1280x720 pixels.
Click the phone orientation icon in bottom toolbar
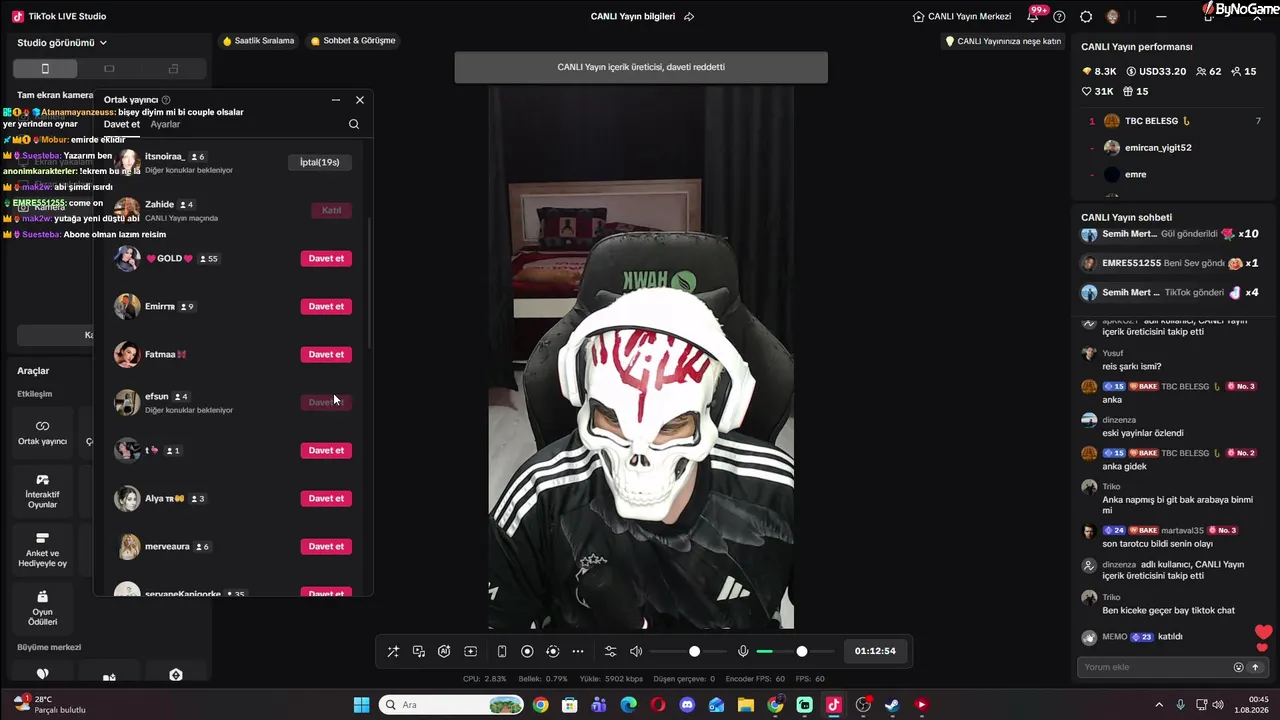point(502,651)
